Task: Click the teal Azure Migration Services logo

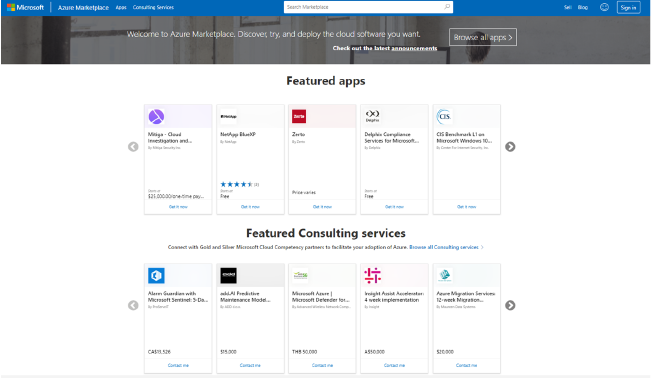Action: (445, 275)
